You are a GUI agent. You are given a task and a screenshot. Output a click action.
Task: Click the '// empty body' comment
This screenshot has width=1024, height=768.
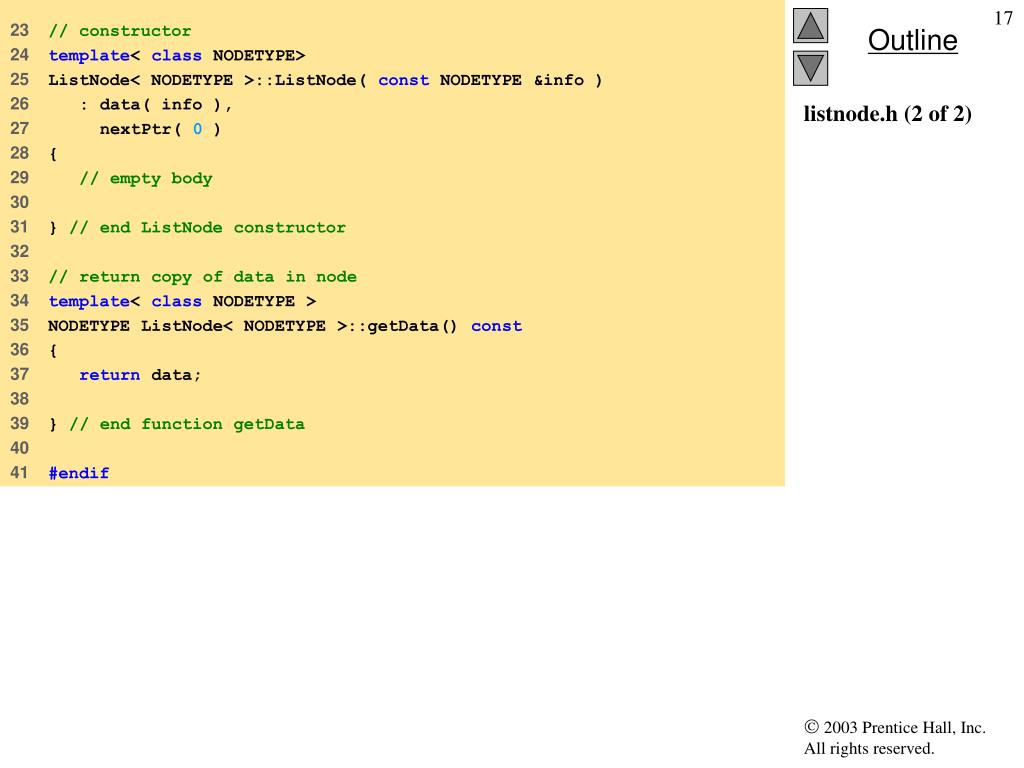click(146, 178)
